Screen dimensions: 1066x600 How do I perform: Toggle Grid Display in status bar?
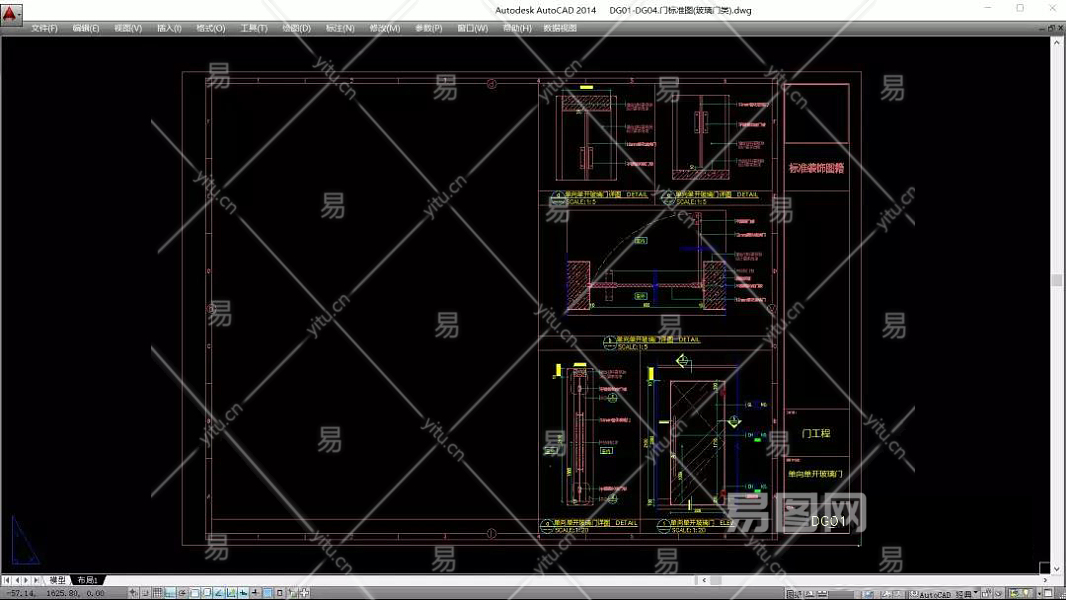coord(158,593)
